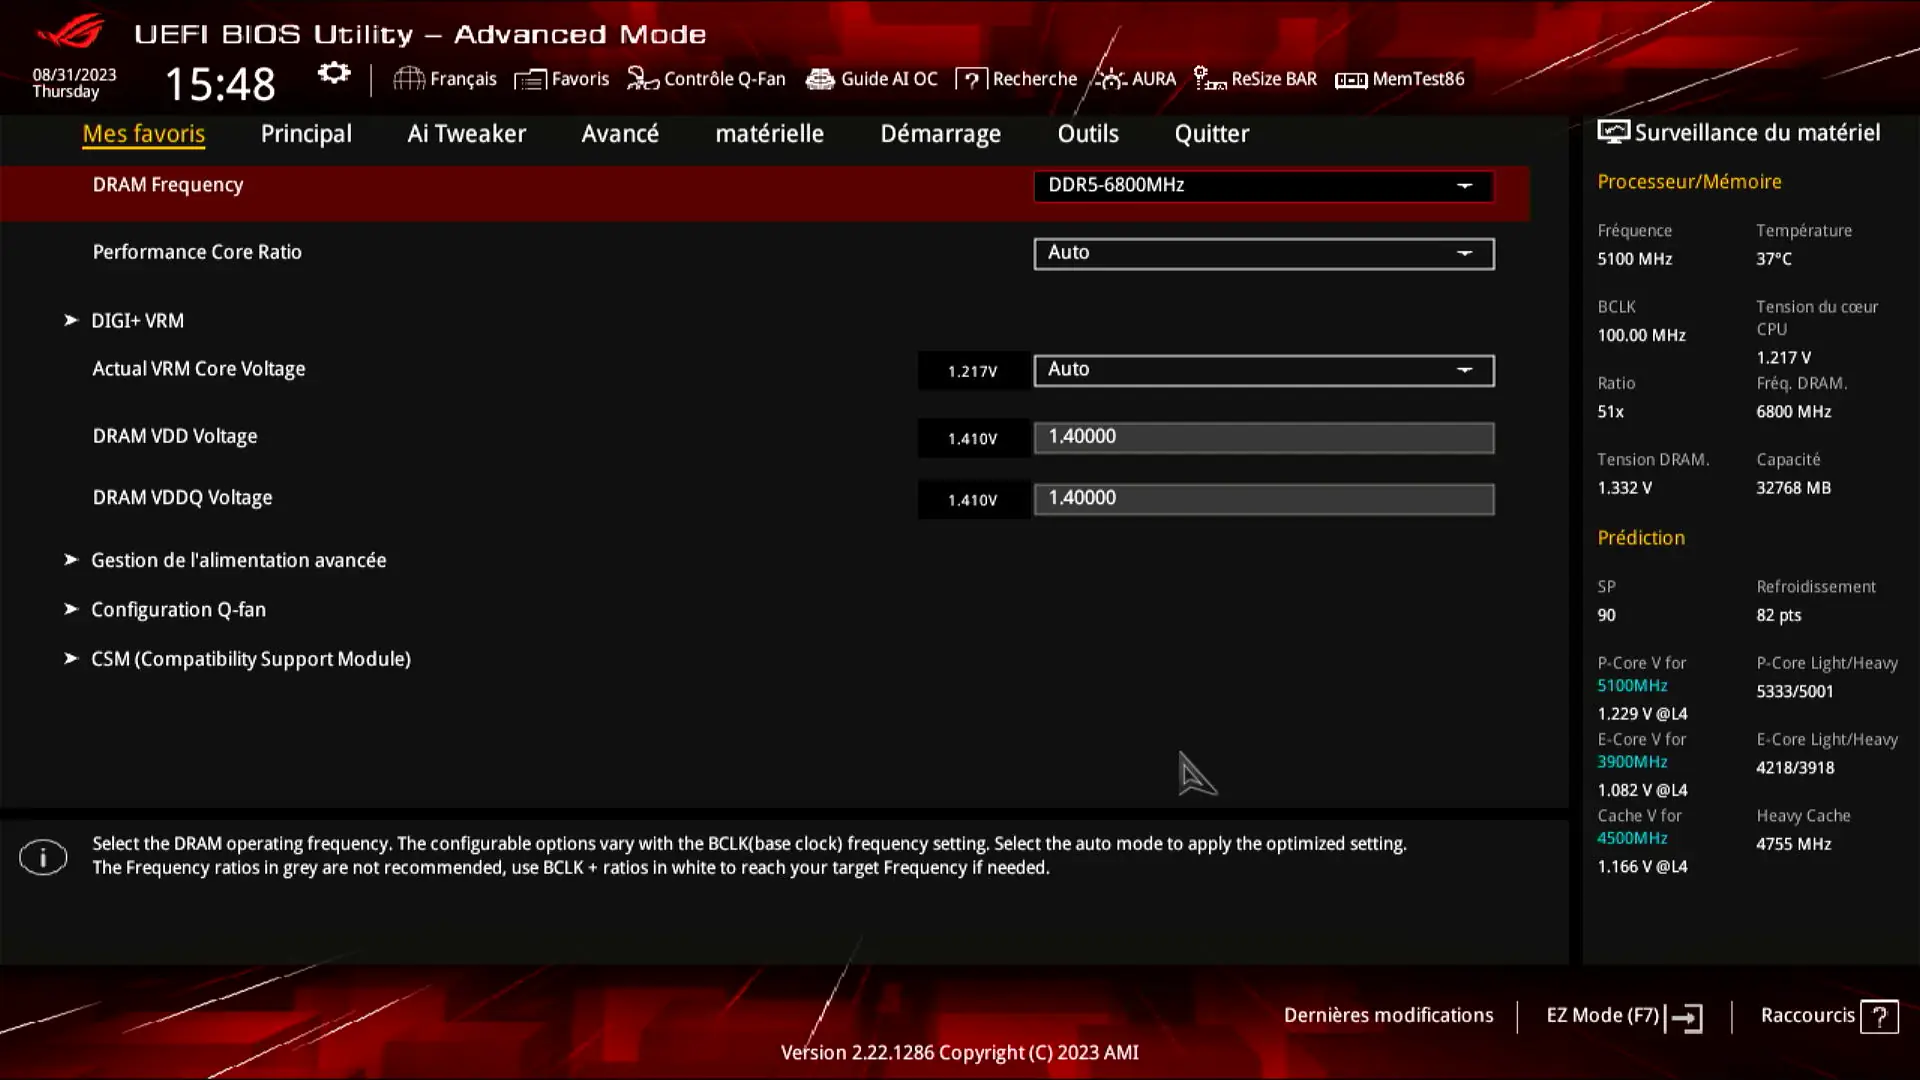Click Guide AI OC label
1920x1080 pixels.
pyautogui.click(x=889, y=79)
